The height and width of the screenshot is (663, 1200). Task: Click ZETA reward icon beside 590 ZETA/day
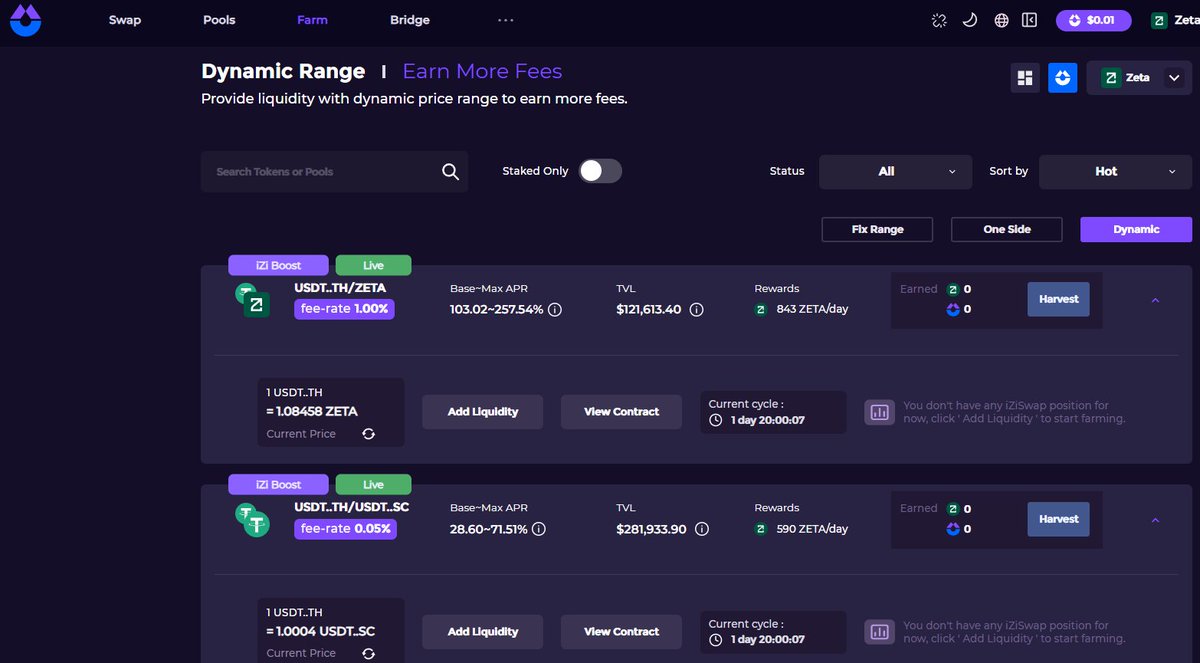pos(761,529)
